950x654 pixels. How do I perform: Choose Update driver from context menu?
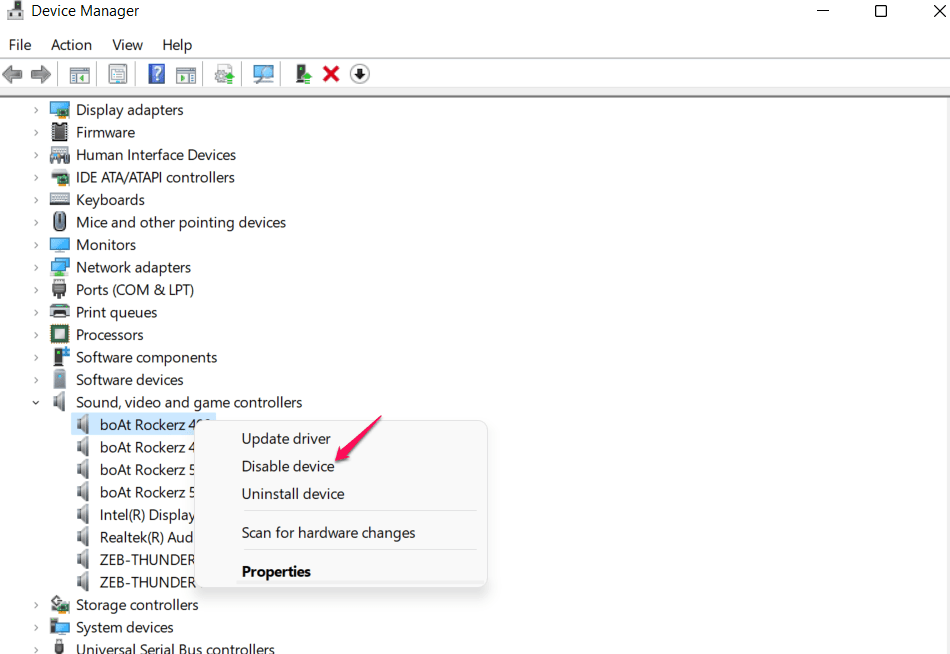pos(341,438)
